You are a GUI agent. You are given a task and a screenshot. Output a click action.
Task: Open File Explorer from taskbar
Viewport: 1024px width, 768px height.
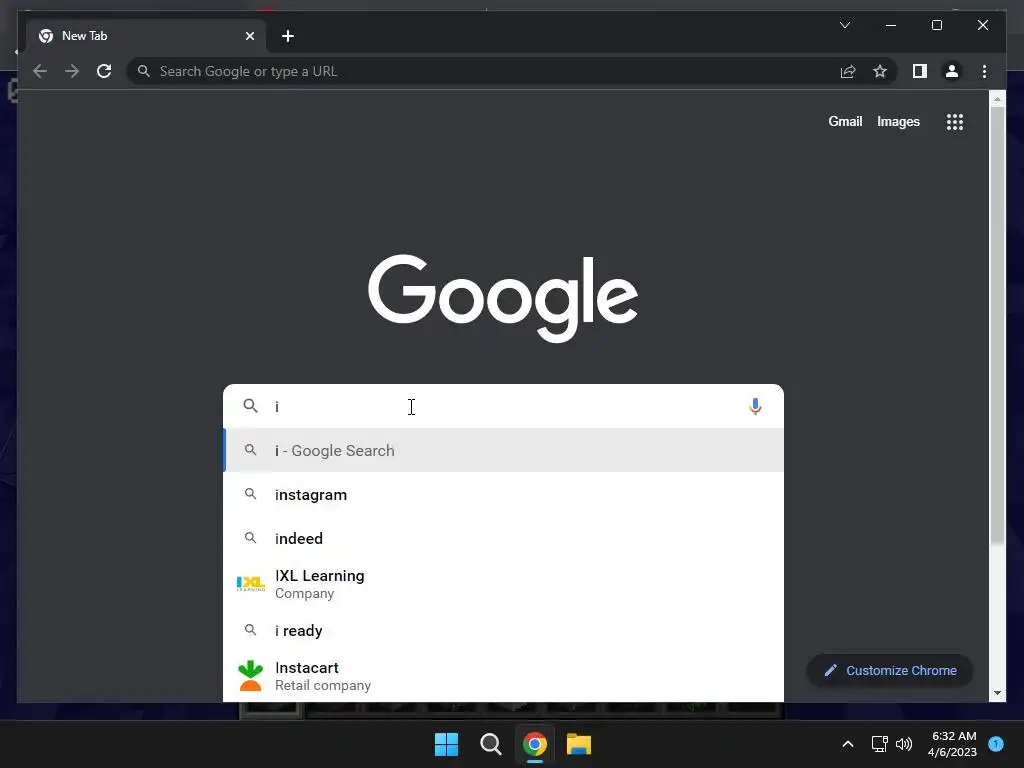579,744
